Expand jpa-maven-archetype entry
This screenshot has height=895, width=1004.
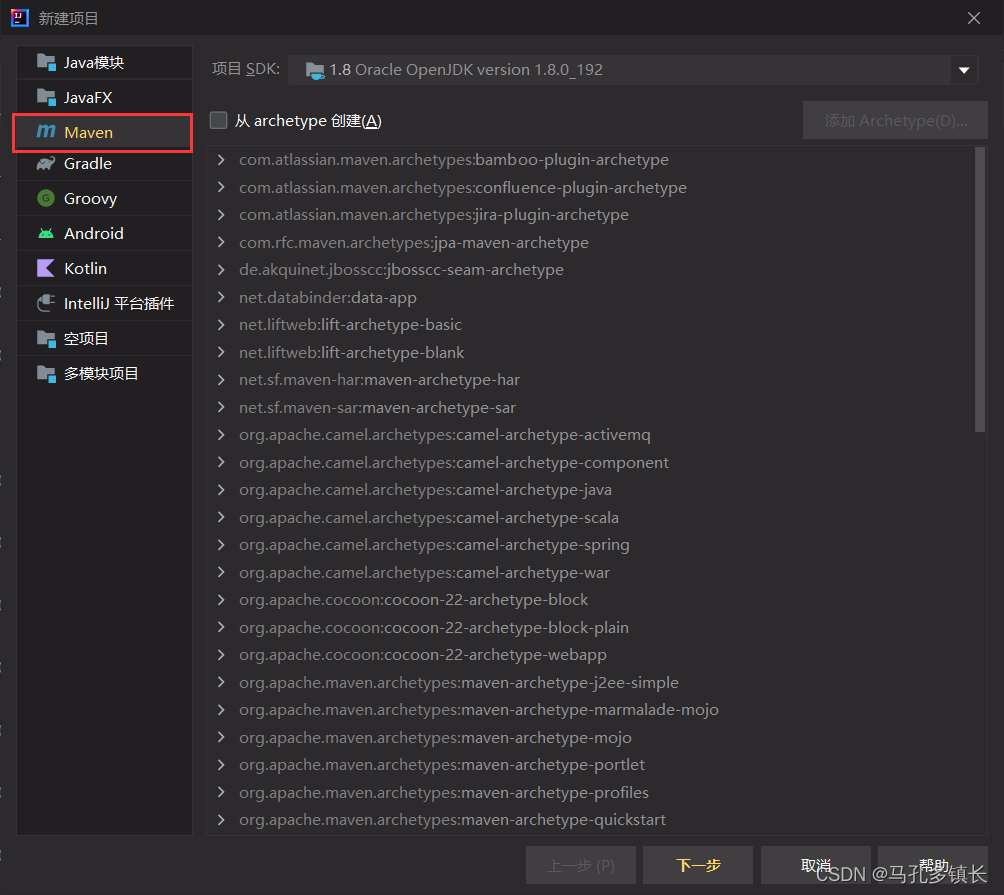(222, 242)
